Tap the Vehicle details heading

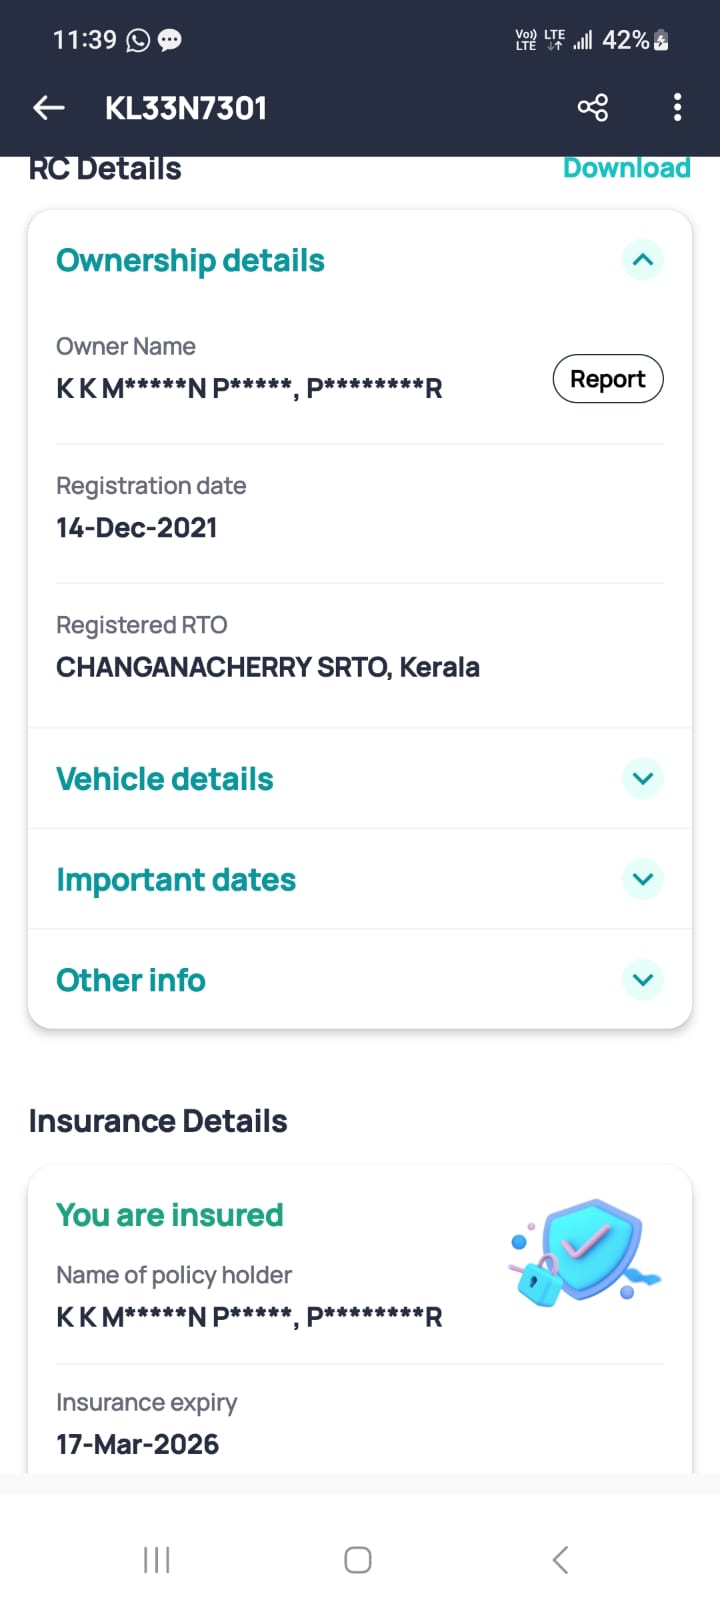tap(165, 779)
